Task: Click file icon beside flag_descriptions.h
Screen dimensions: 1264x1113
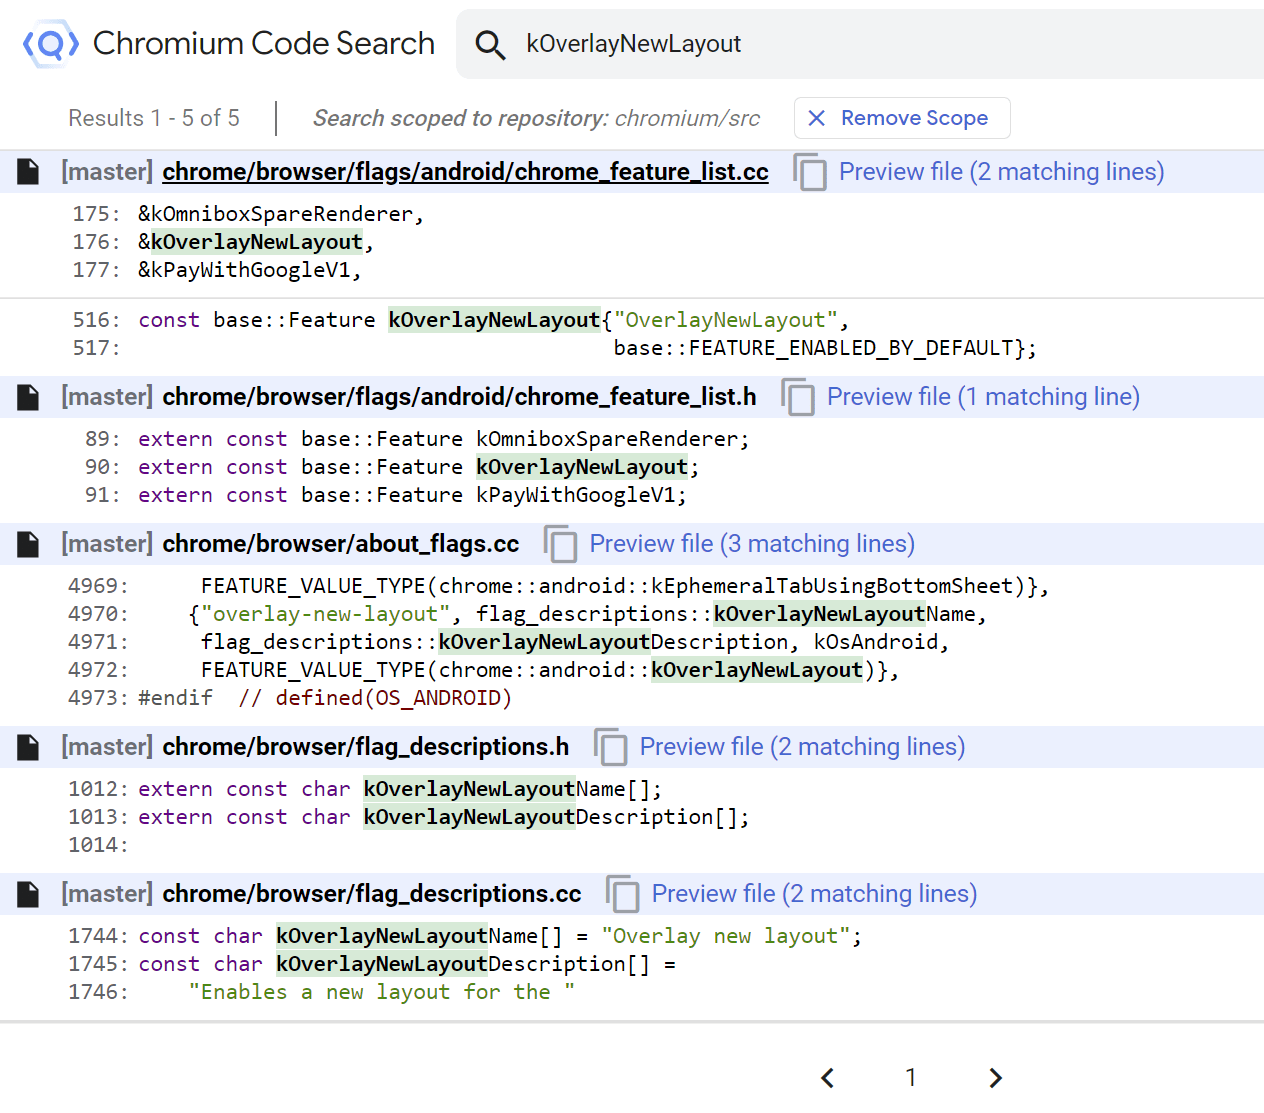Action: pos(28,747)
